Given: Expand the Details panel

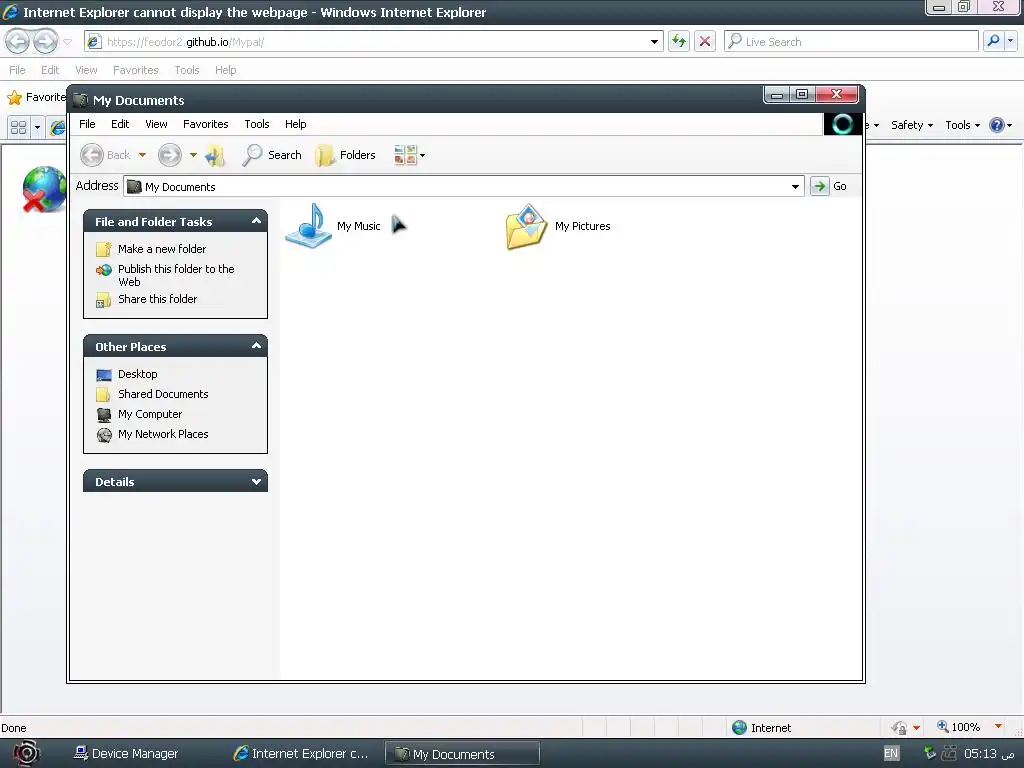Looking at the screenshot, I should (256, 481).
